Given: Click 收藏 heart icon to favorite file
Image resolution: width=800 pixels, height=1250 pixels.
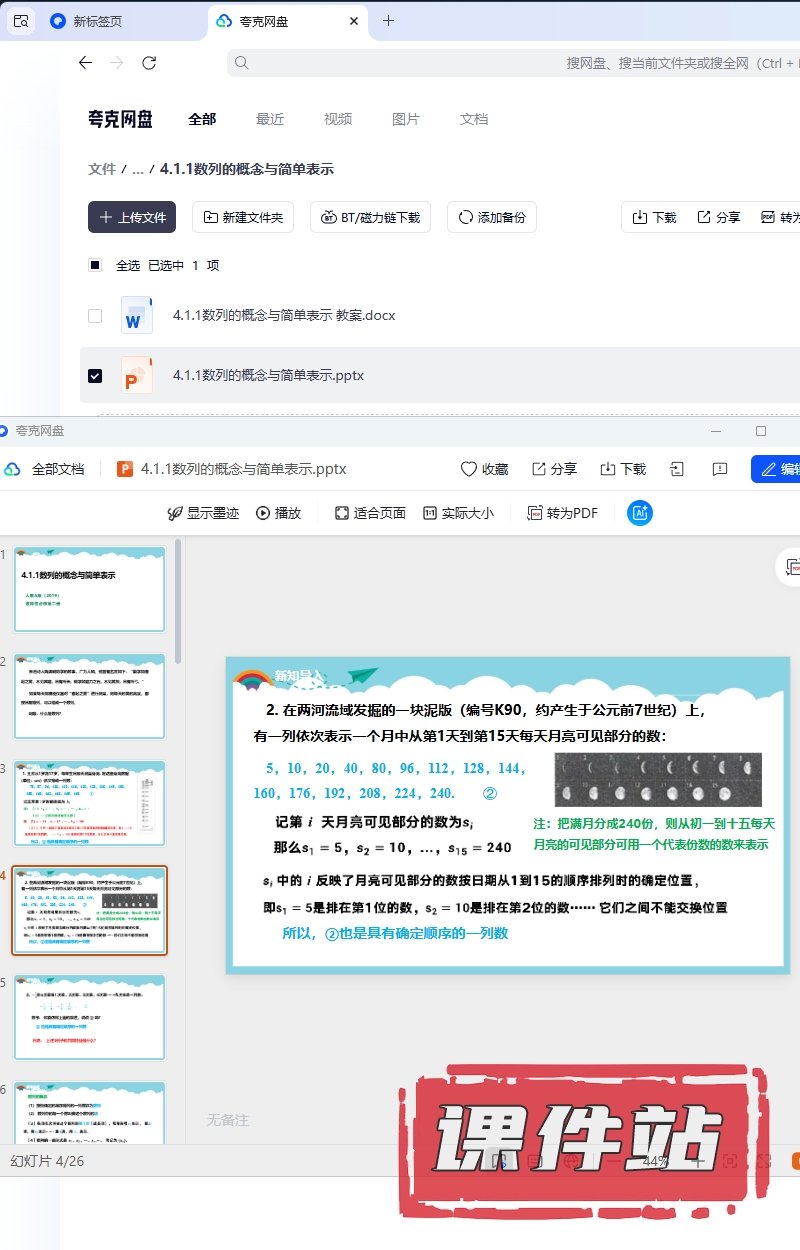Looking at the screenshot, I should (484, 469).
